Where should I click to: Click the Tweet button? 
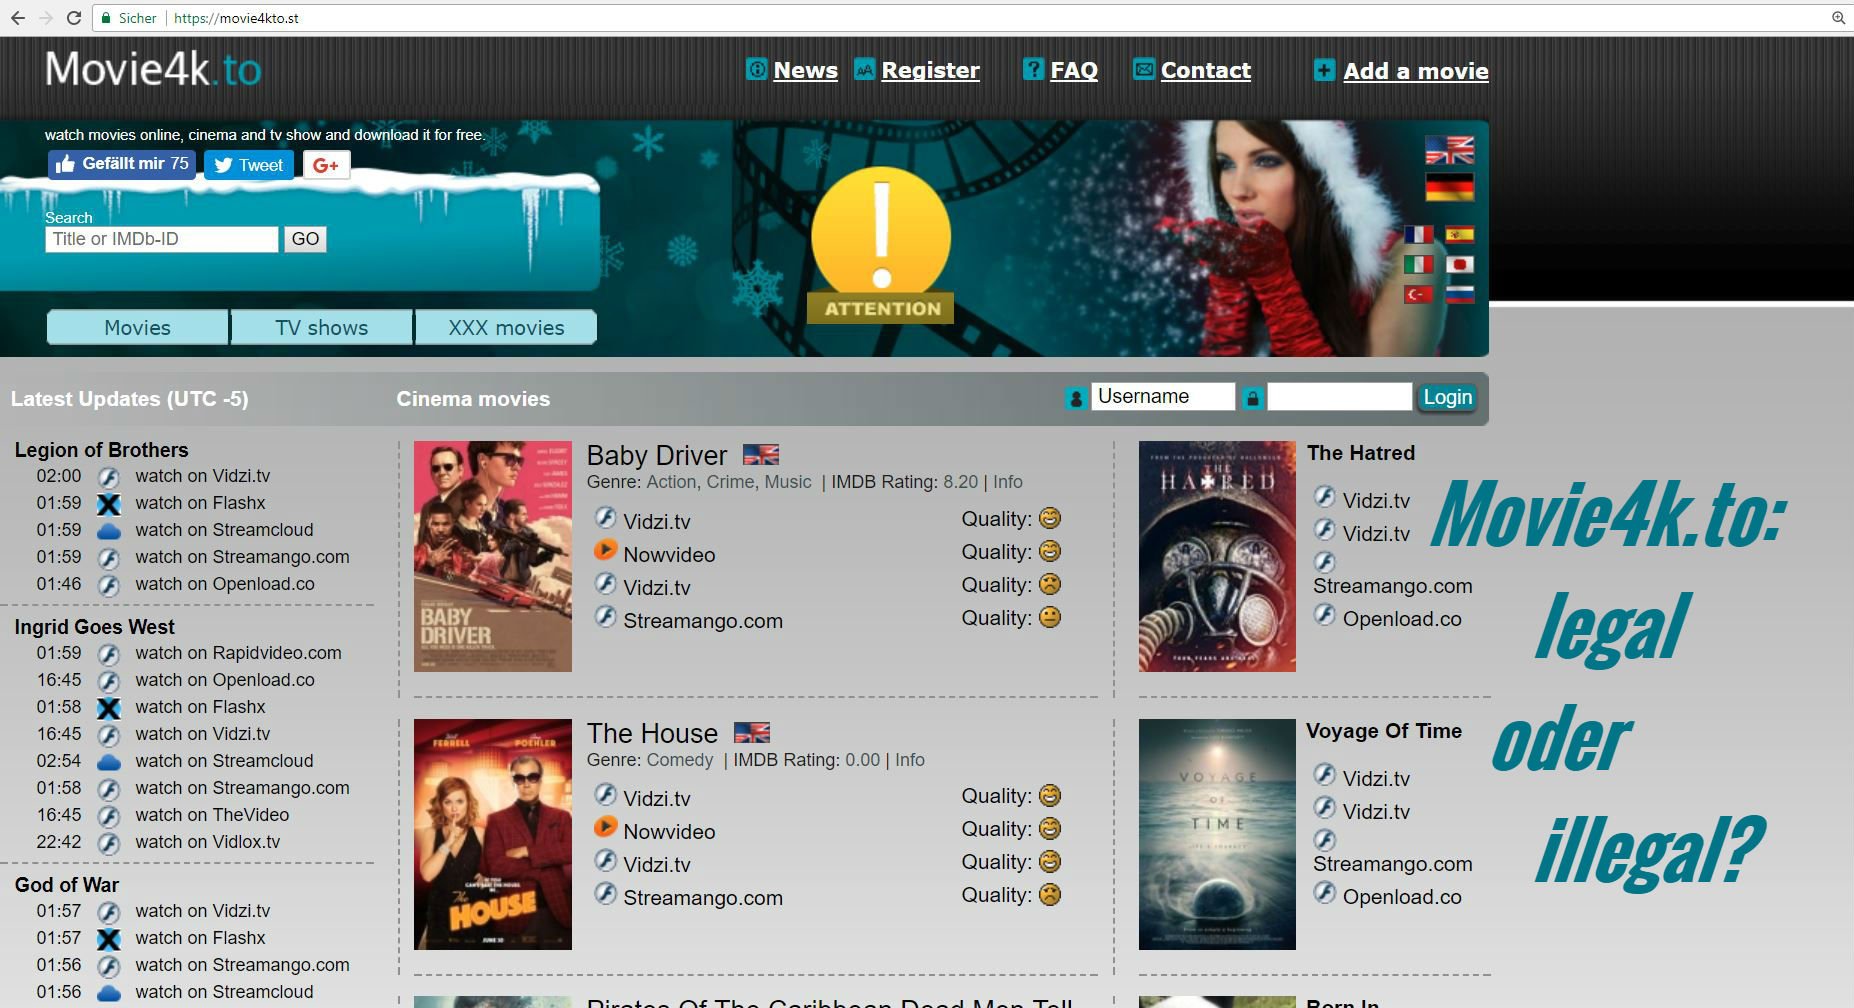click(249, 165)
